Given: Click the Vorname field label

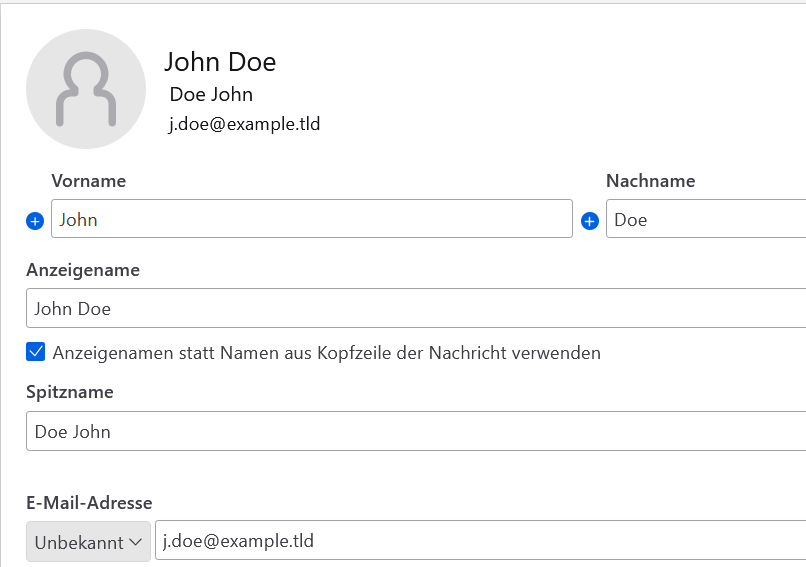Looking at the screenshot, I should (x=88, y=181).
